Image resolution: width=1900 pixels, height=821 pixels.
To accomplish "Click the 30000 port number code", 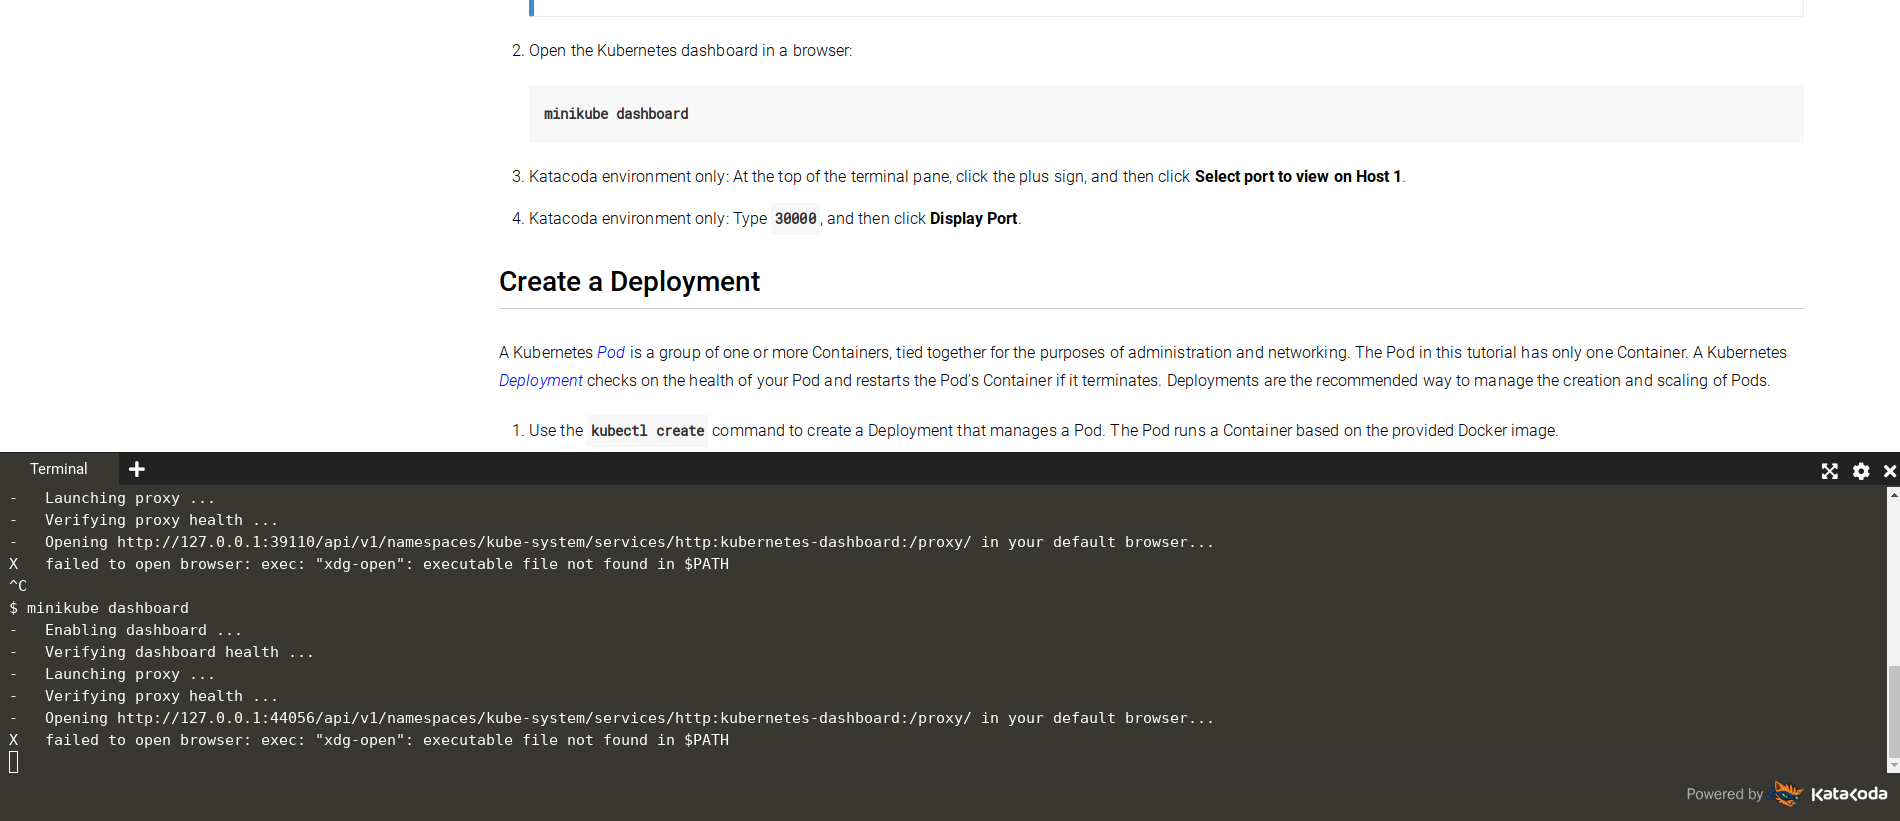I will point(795,219).
